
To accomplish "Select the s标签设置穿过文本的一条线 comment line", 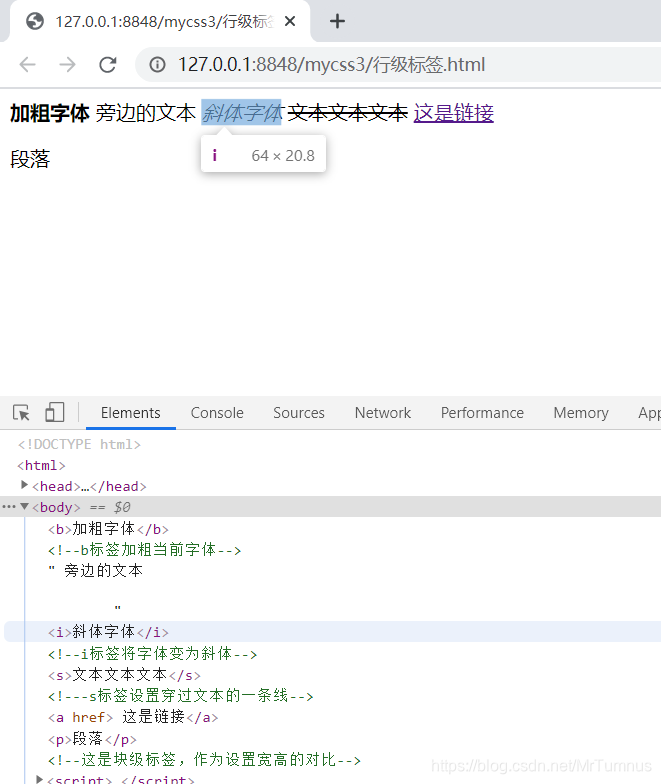I will pos(180,696).
